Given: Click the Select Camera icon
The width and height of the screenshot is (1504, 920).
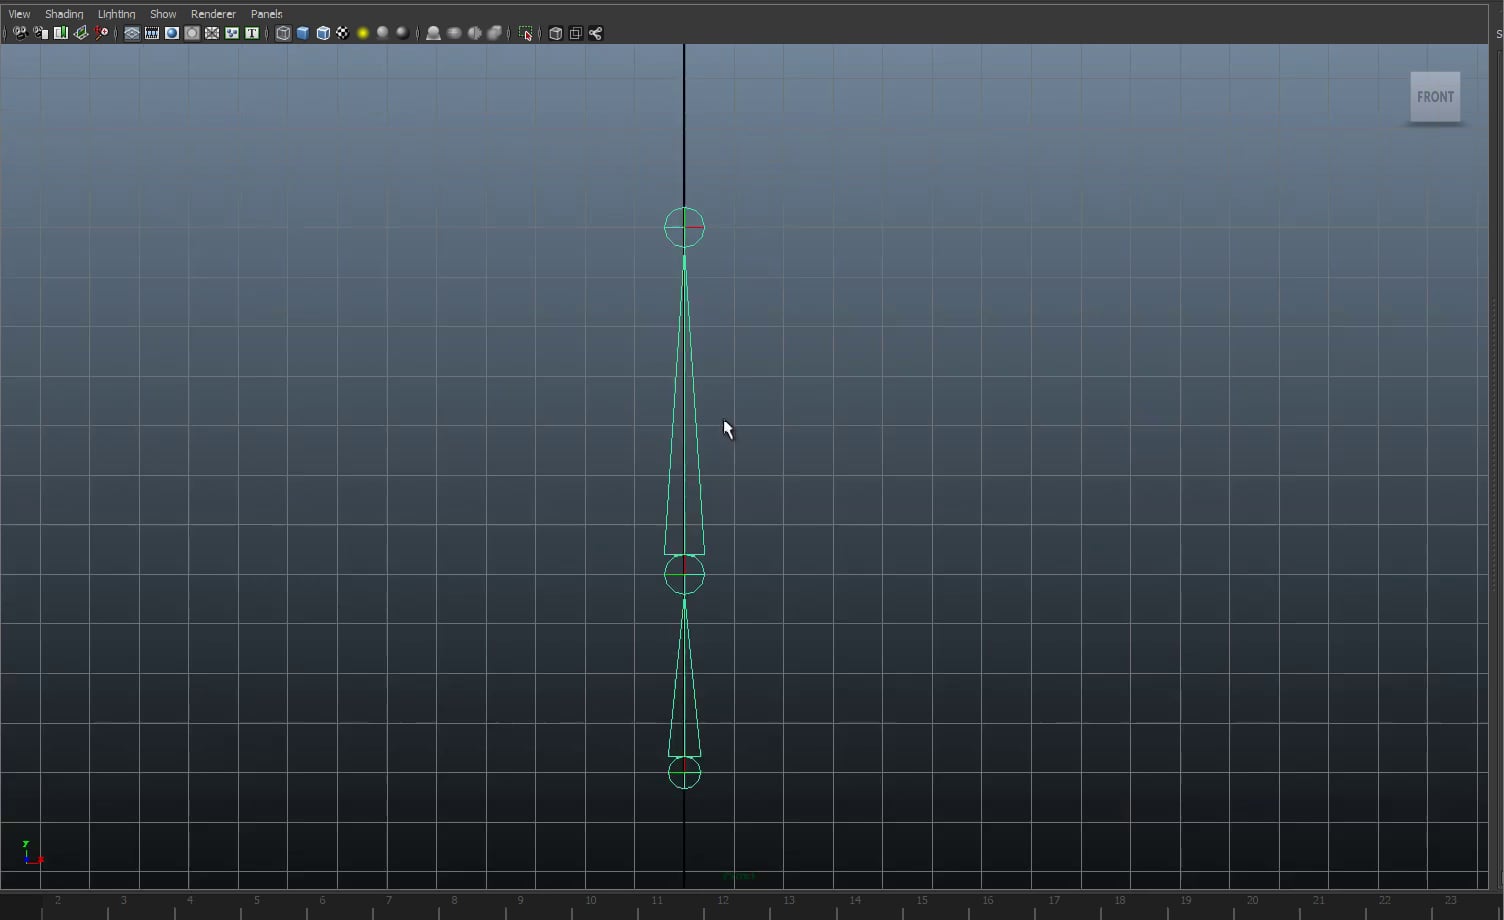Looking at the screenshot, I should [x=20, y=33].
